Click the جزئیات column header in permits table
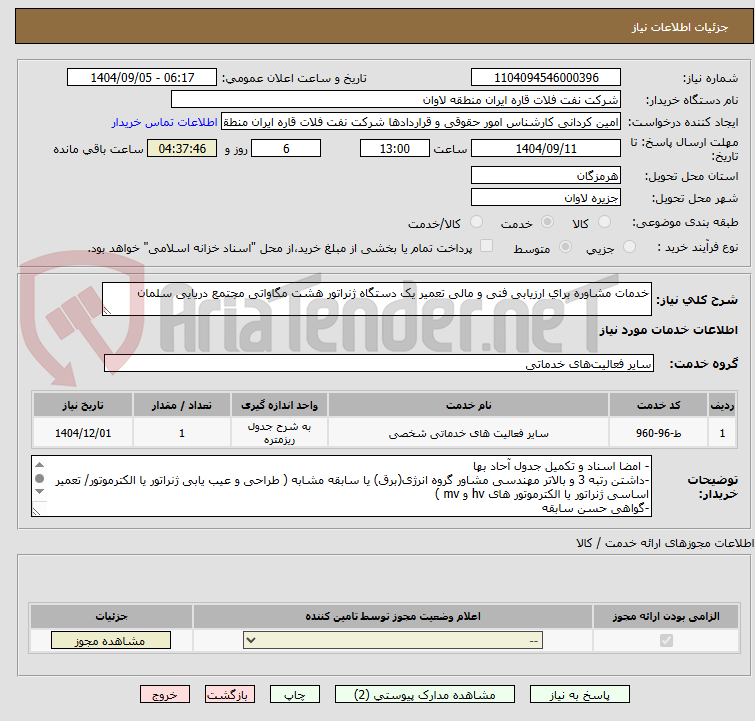The height and width of the screenshot is (721, 755). 111,616
